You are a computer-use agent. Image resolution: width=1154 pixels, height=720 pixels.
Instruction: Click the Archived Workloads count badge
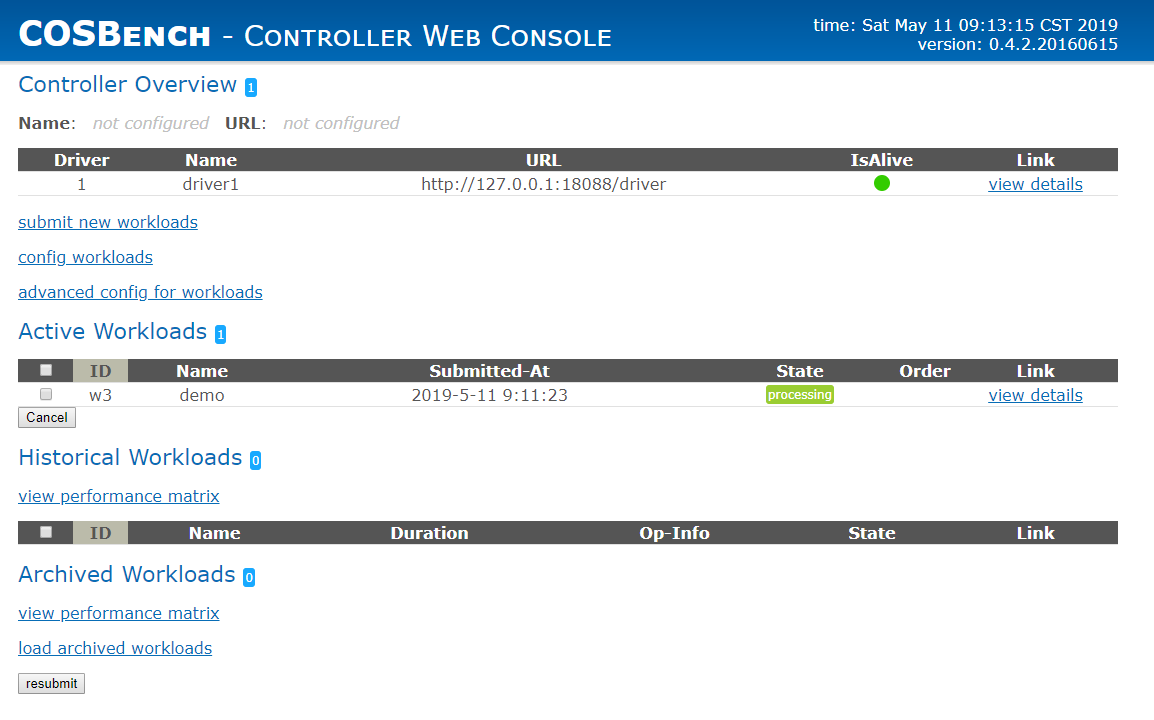click(x=249, y=578)
